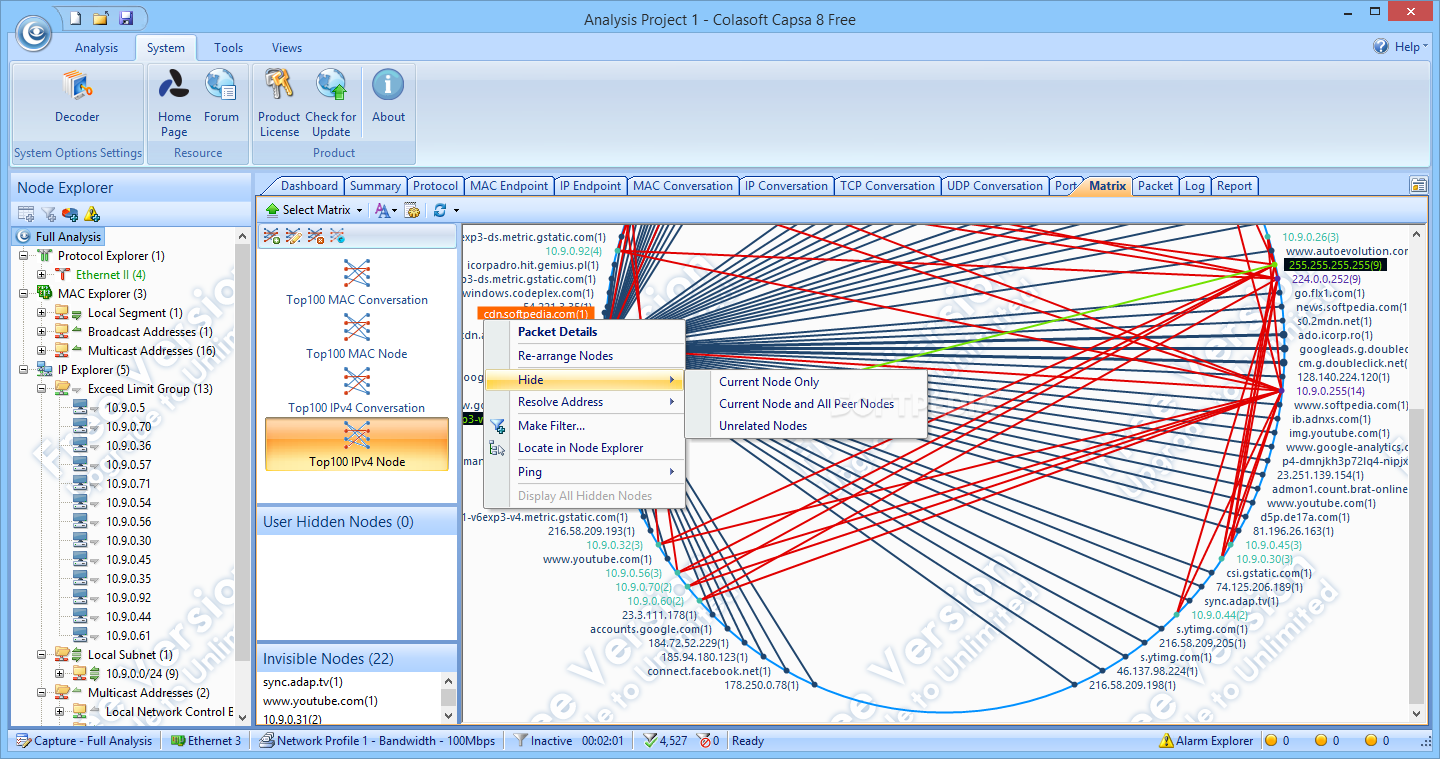
Task: Select the Add New Matrix icon
Action: pyautogui.click(x=270, y=236)
